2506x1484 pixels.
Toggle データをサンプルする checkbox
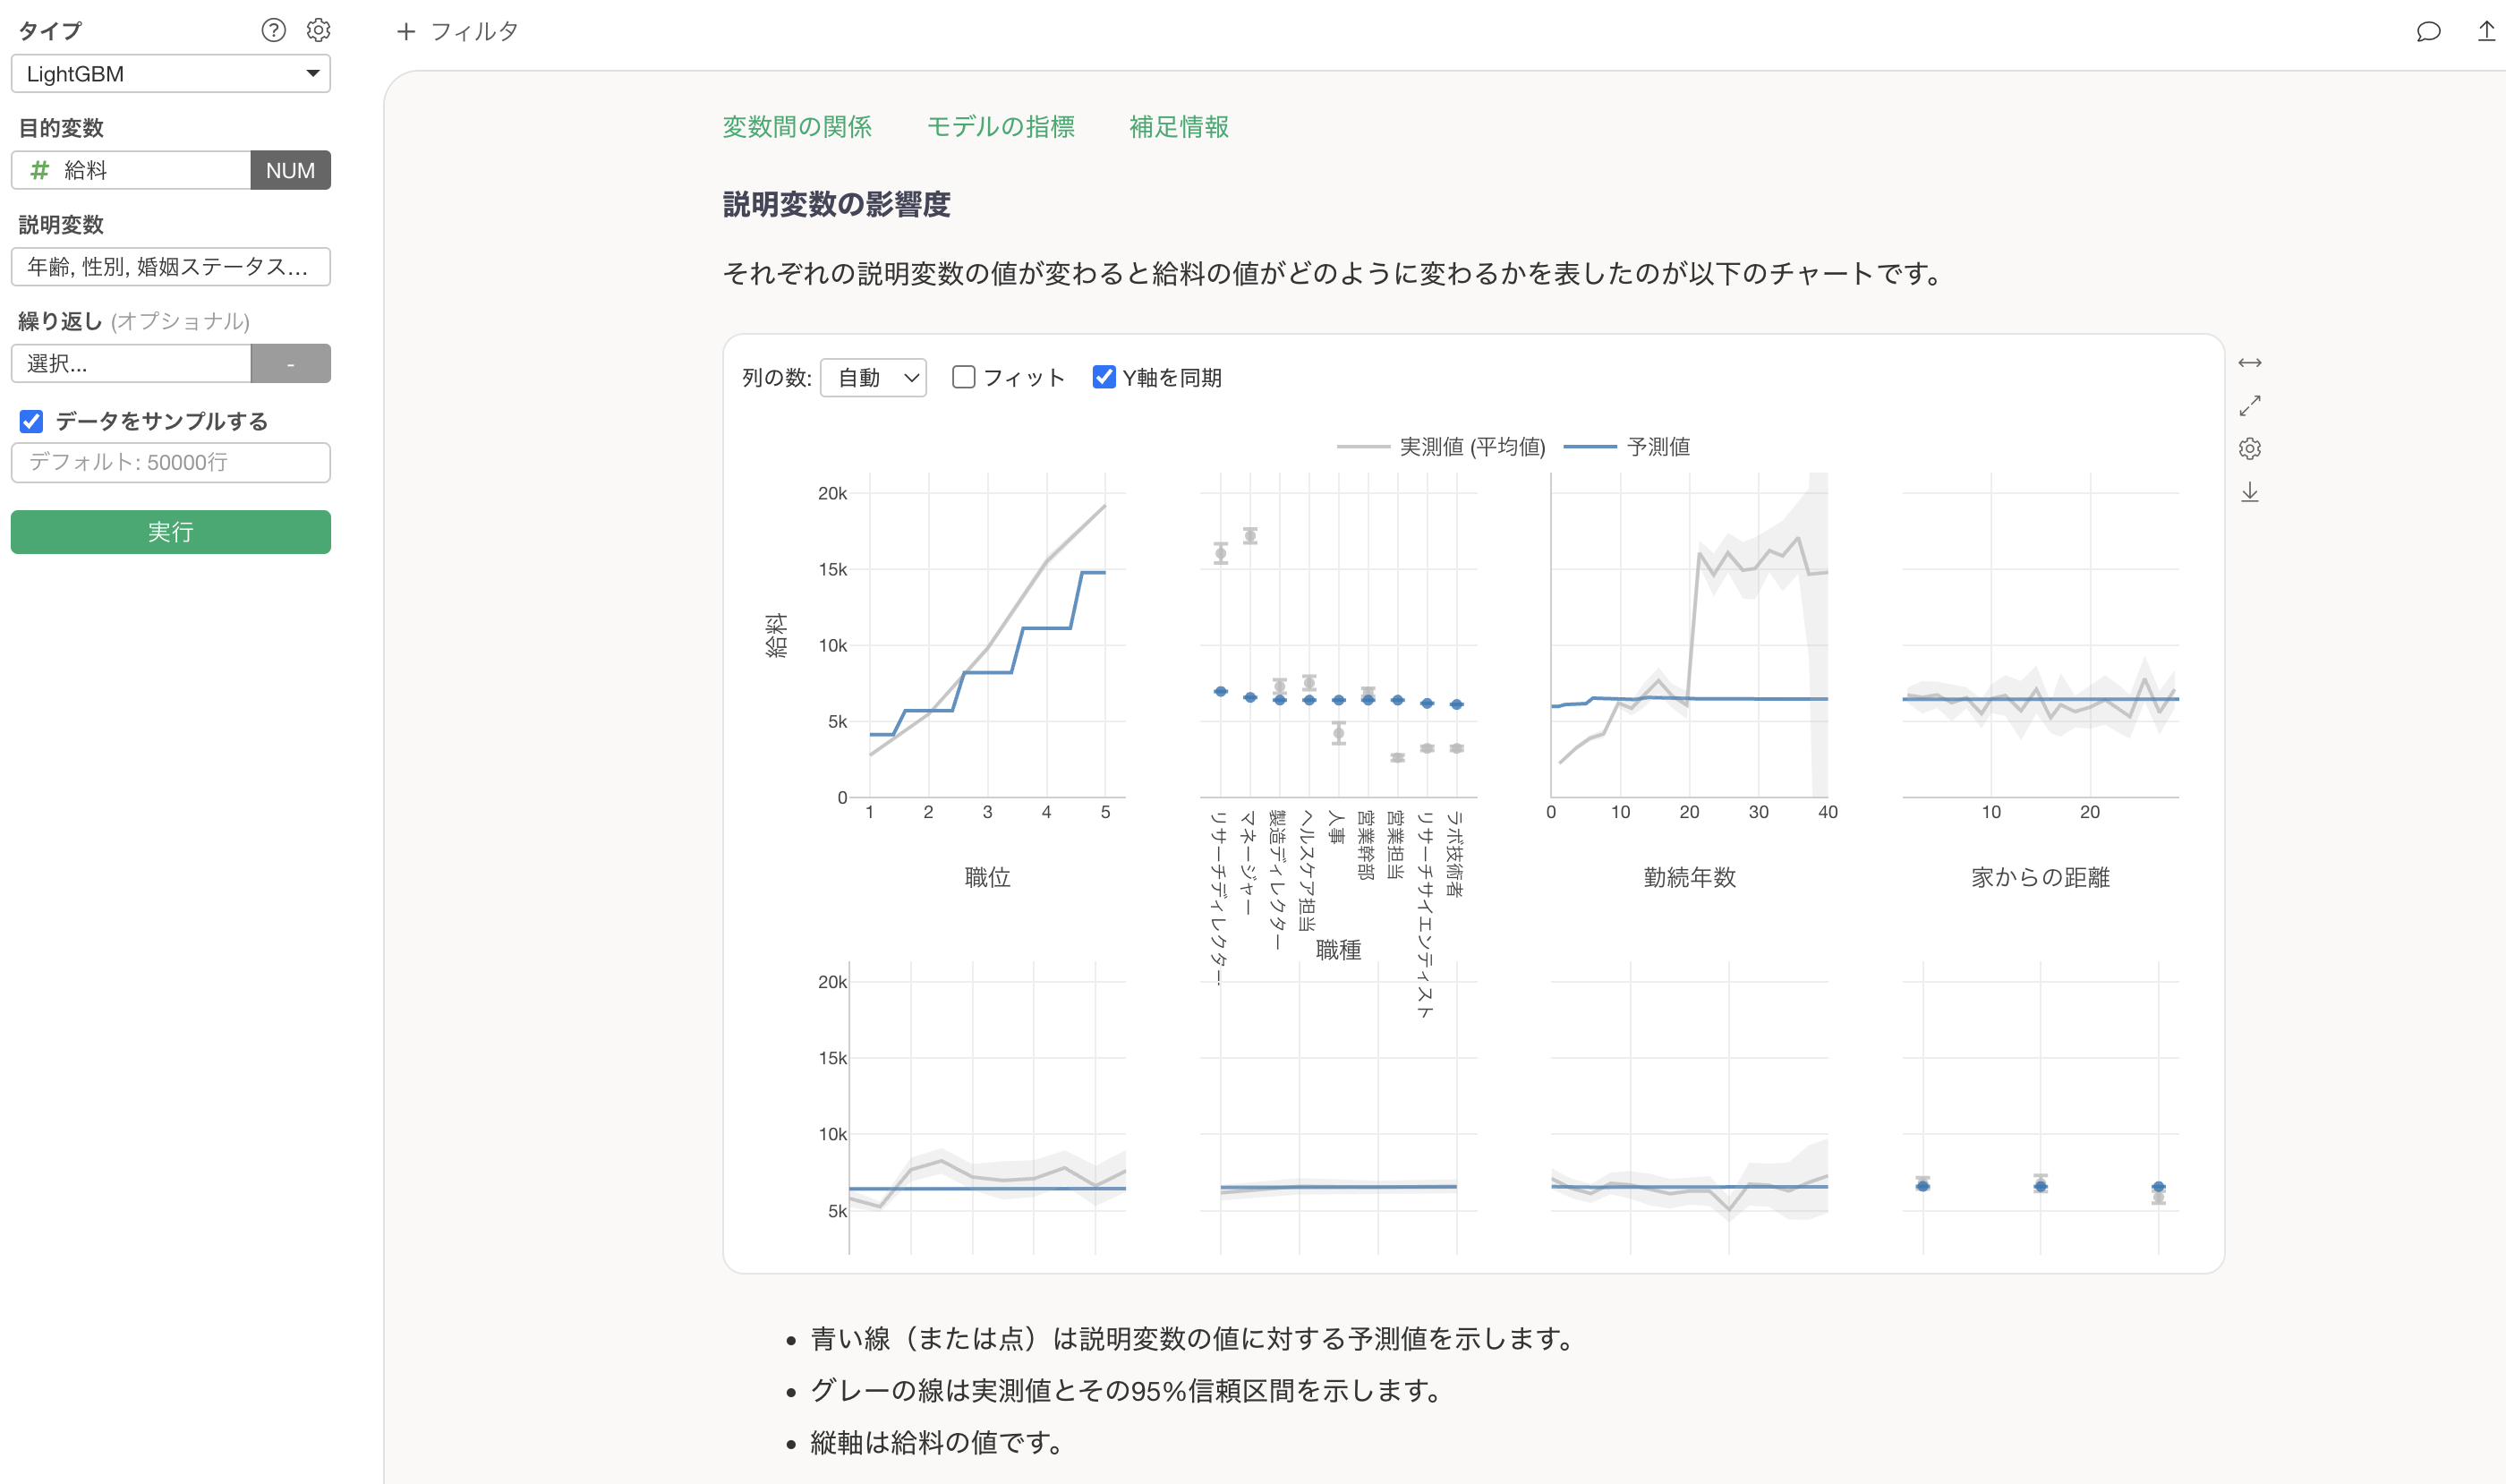[x=32, y=421]
